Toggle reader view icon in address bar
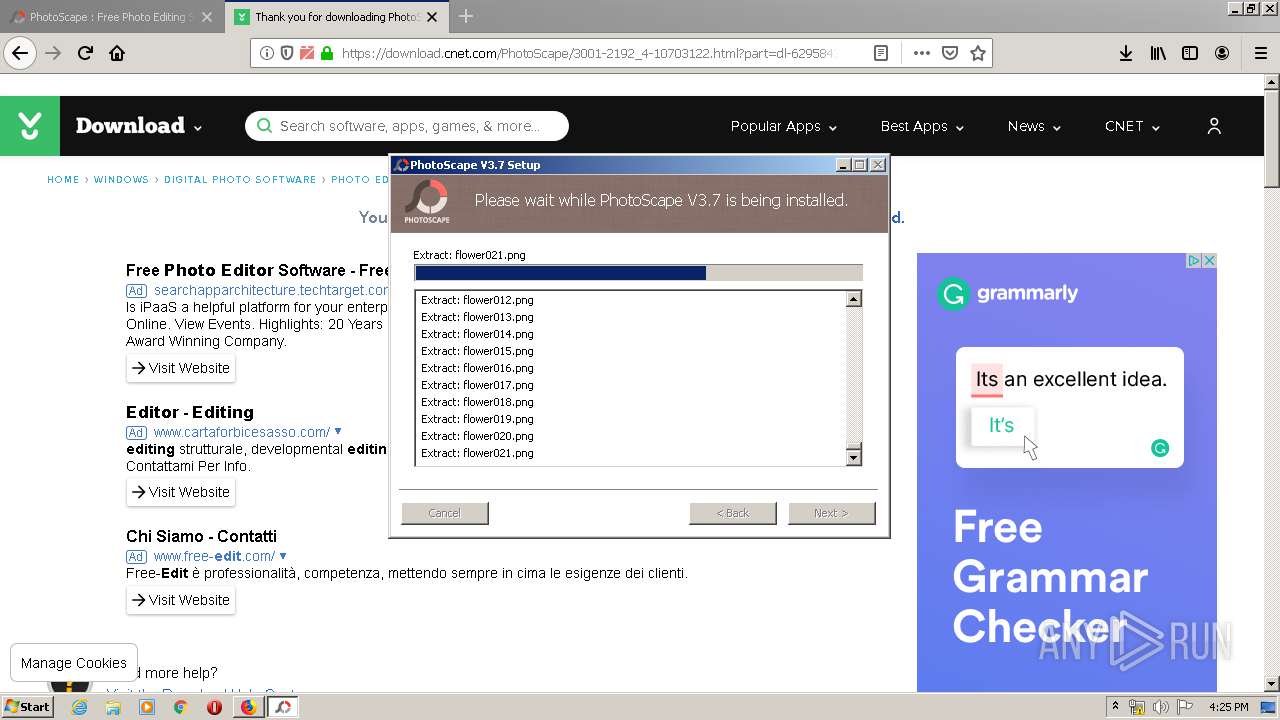This screenshot has height=720, width=1280. click(x=881, y=53)
